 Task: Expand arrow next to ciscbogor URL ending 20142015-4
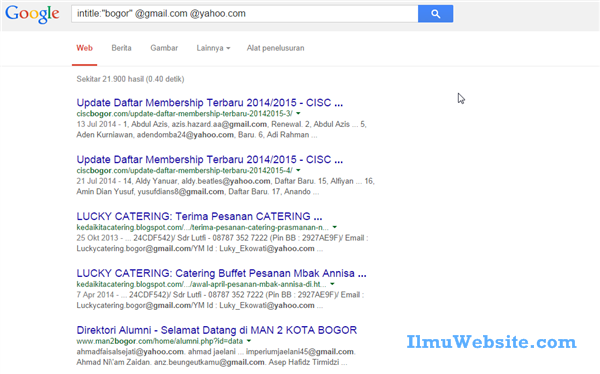pyautogui.click(x=298, y=170)
